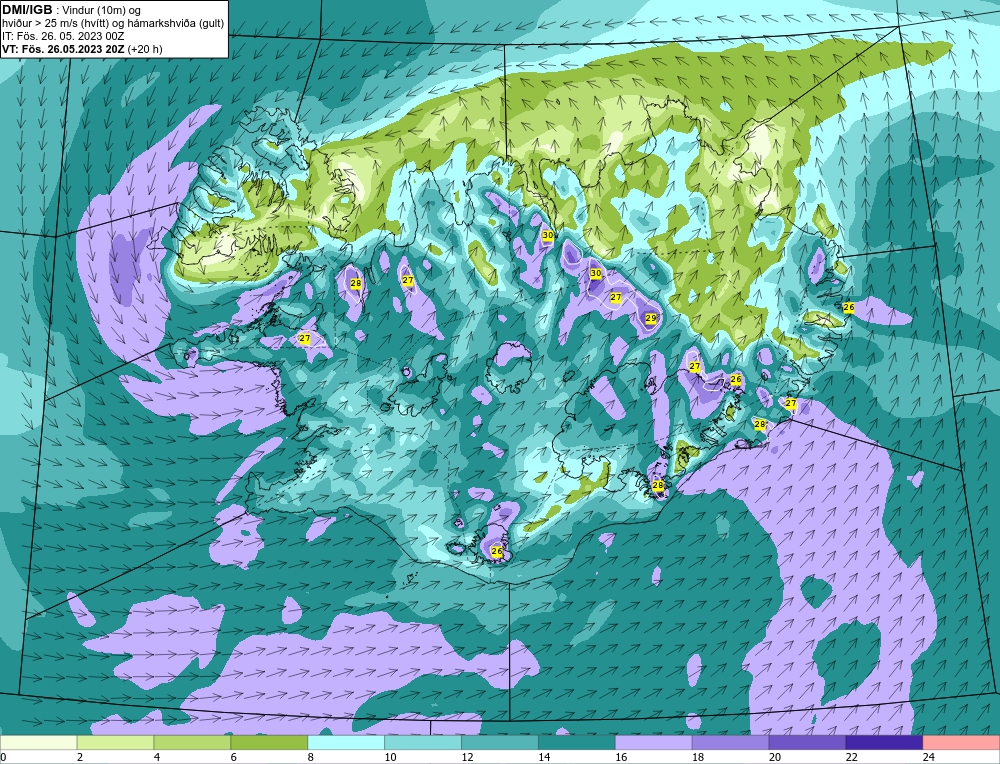
Task: Pick the 0–2 m/s palest legend swatch
Action: pos(38,743)
